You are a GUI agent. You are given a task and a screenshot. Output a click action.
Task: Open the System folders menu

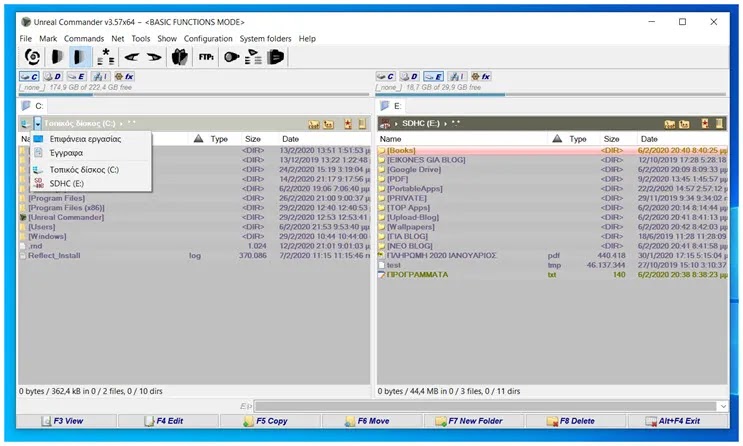(x=265, y=39)
